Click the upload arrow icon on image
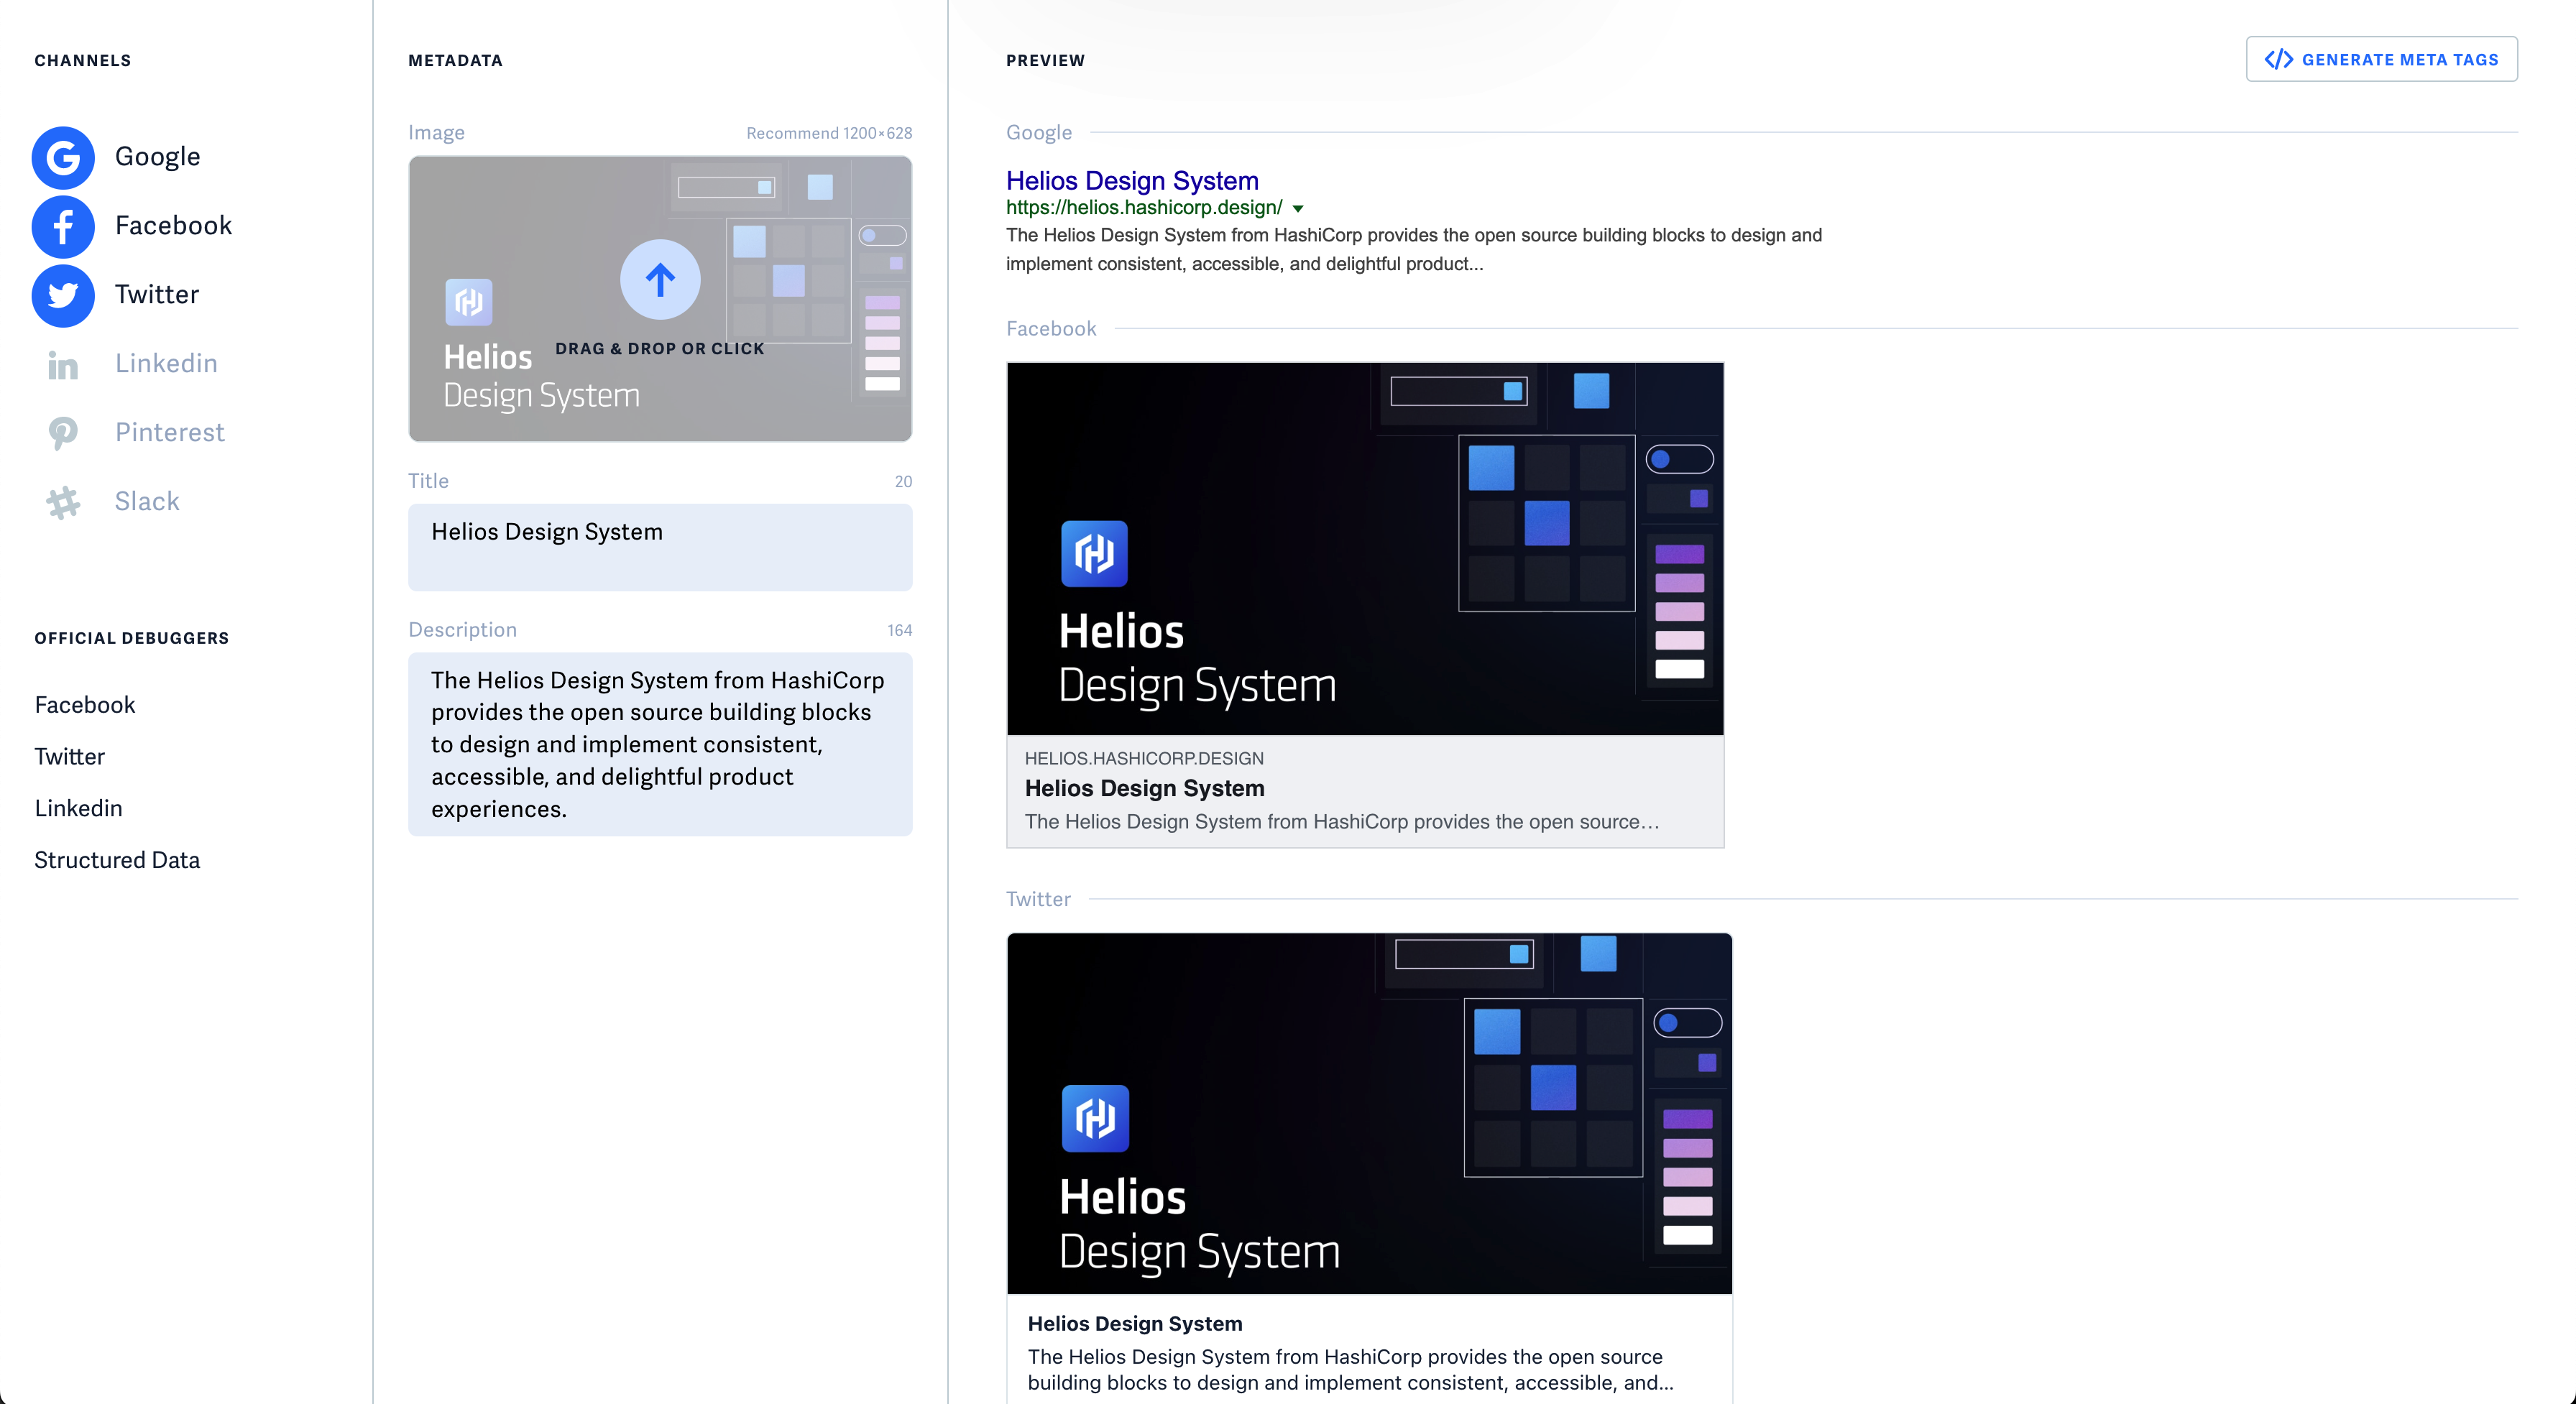The height and width of the screenshot is (1404, 2576). [660, 280]
